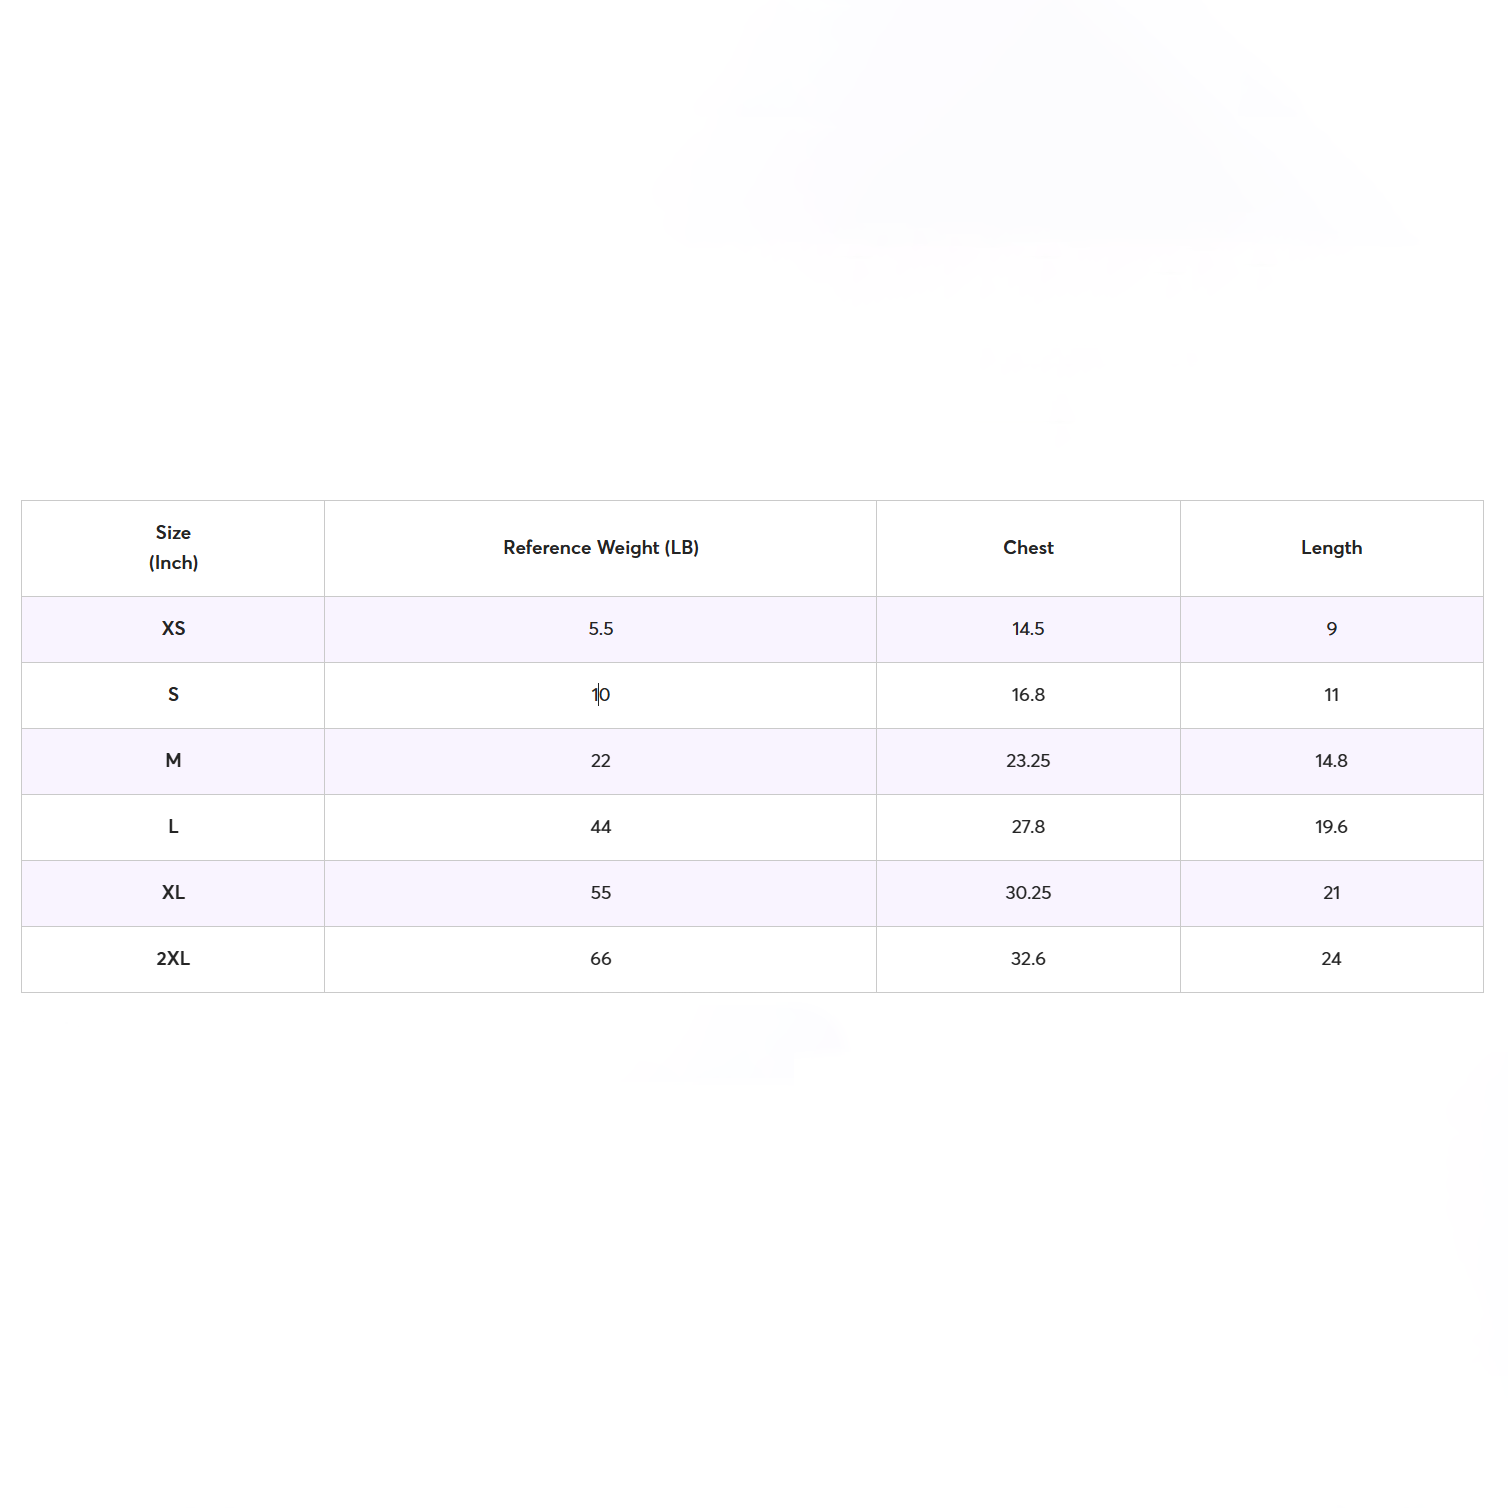Place cursor in the 10 weight cell
The image size is (1508, 1508).
click(x=601, y=695)
